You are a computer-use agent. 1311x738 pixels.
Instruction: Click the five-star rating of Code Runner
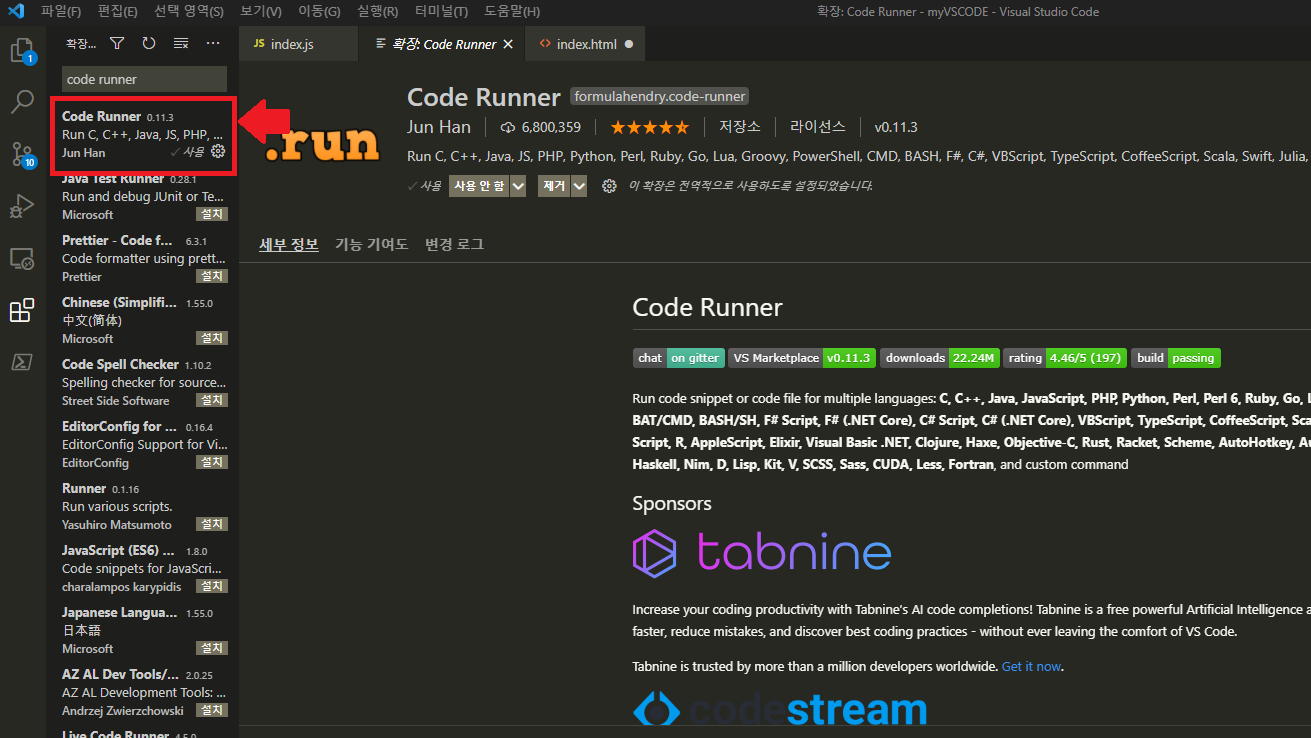(650, 127)
